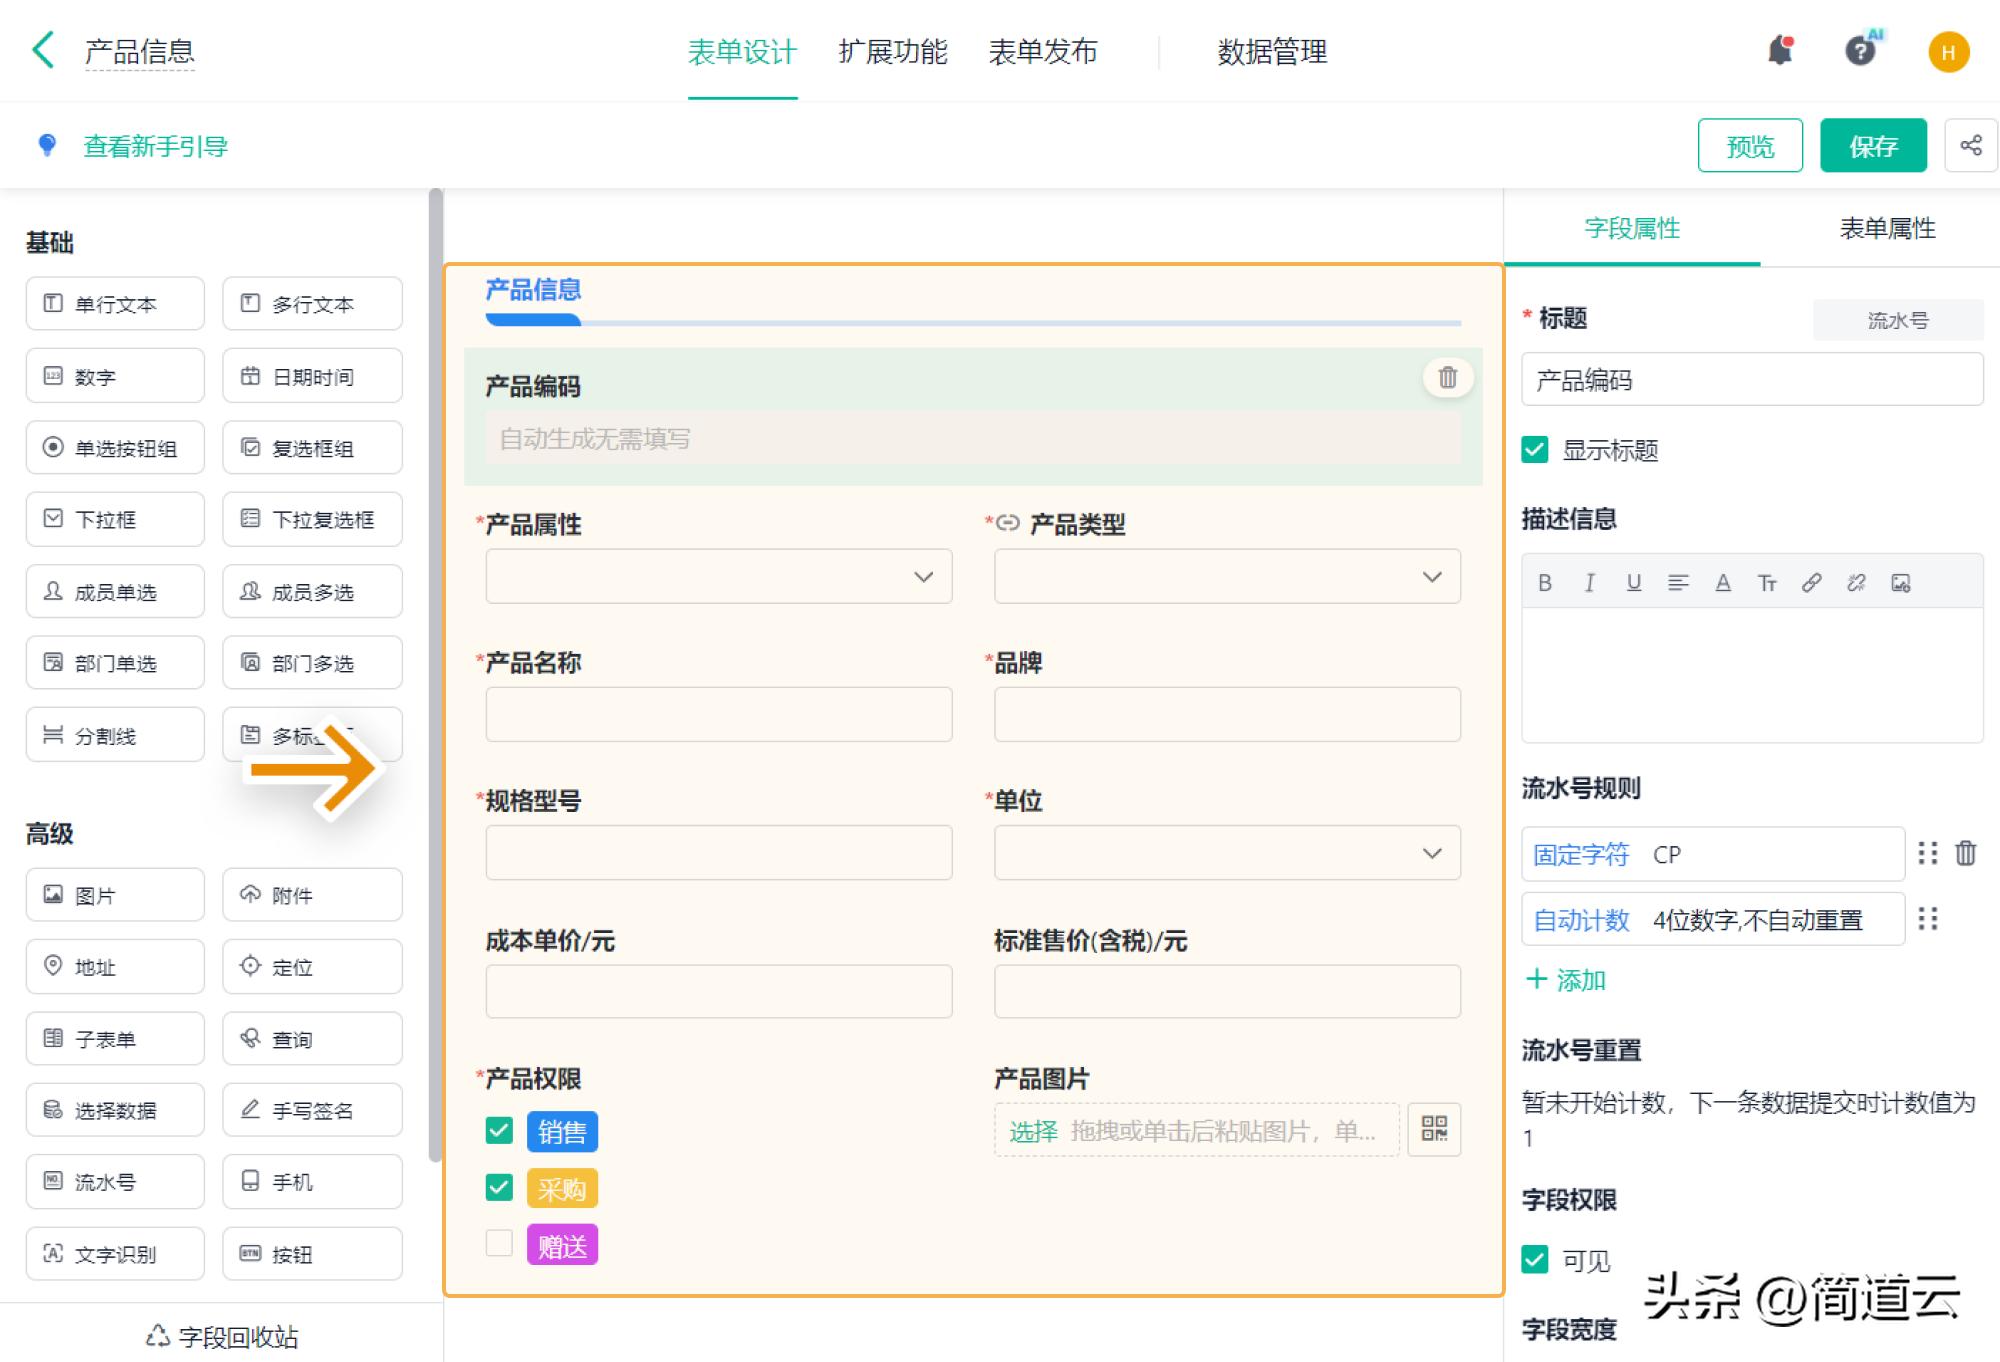Image resolution: width=2000 pixels, height=1362 pixels.
Task: Add 下拉复选框 field widget
Action: point(312,519)
